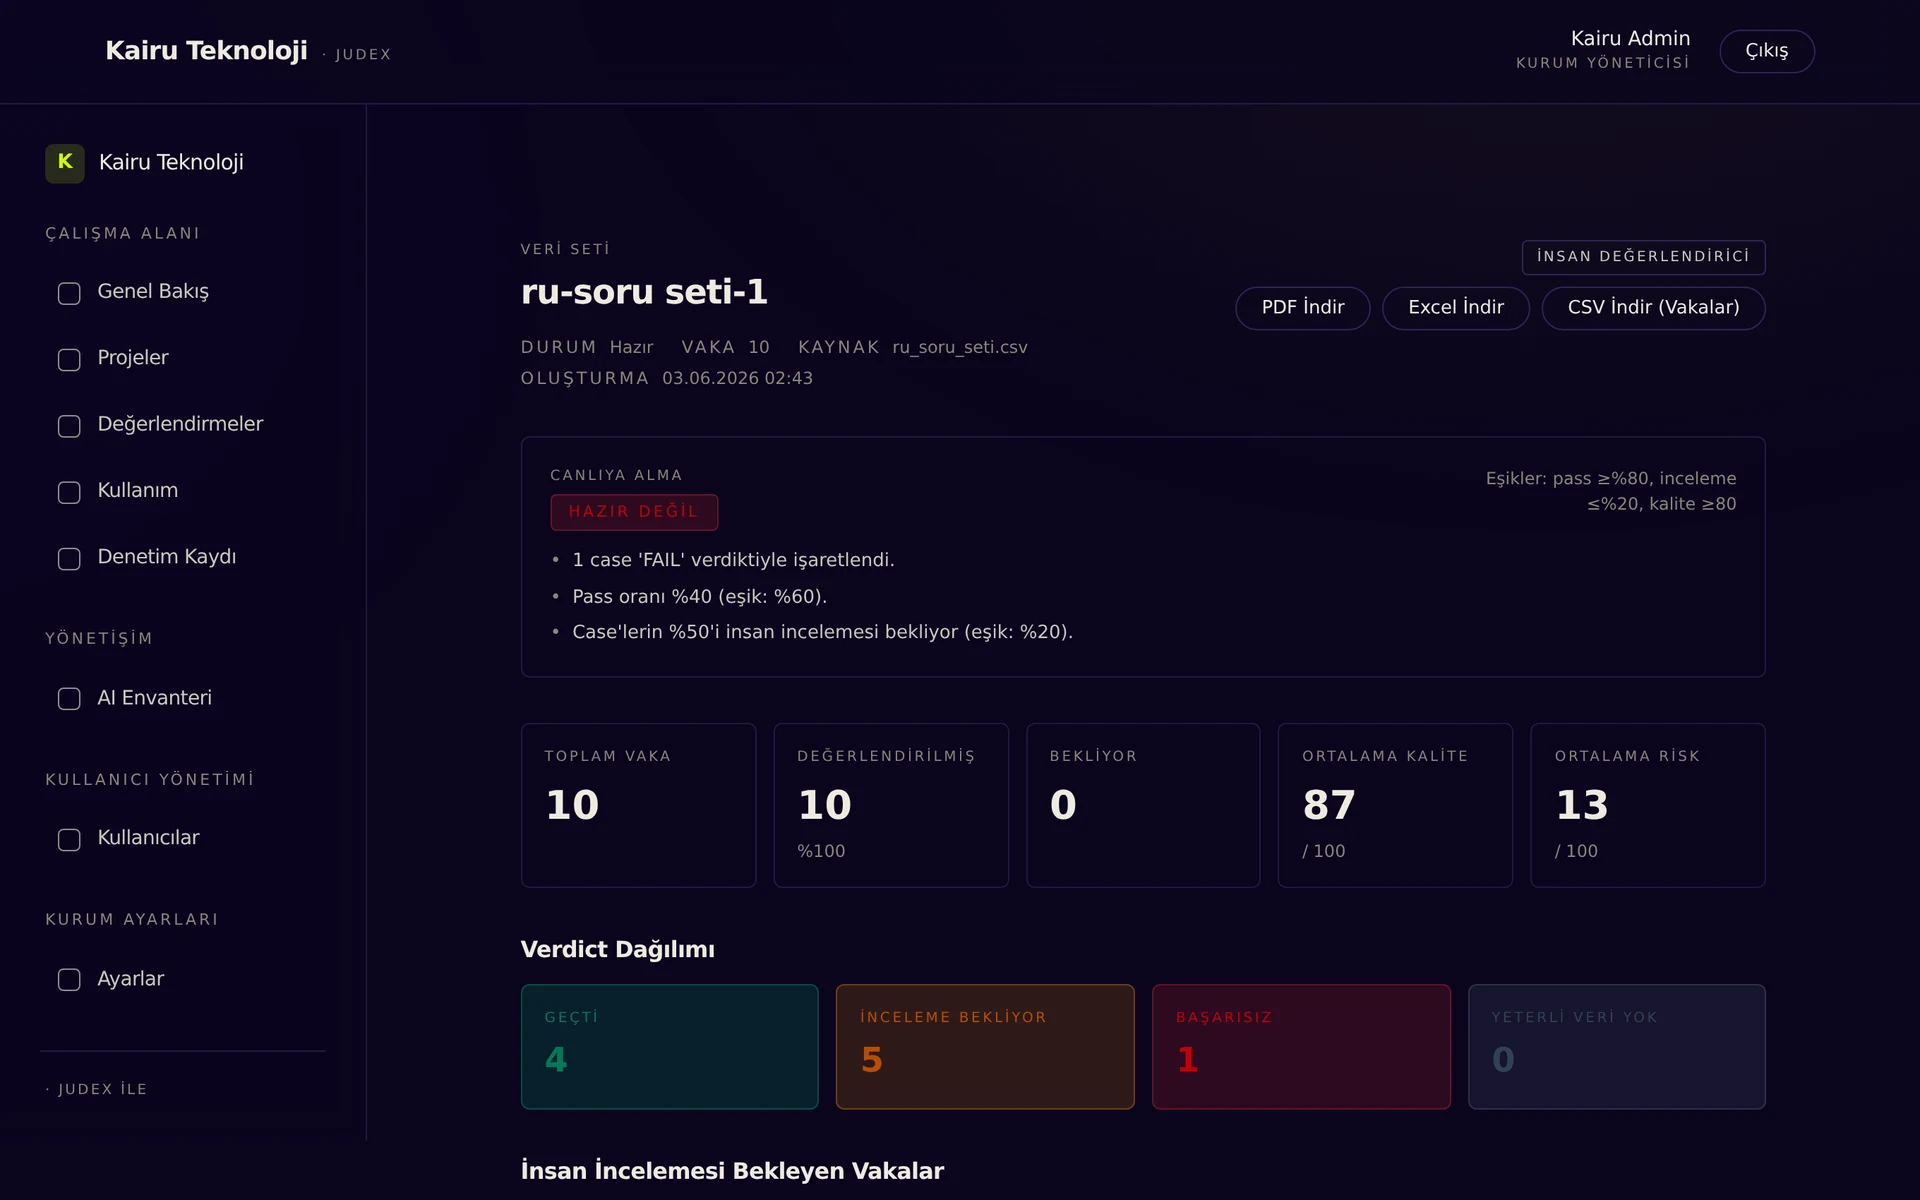
Task: Click the DURUM Hazır status text
Action: (x=587, y=348)
